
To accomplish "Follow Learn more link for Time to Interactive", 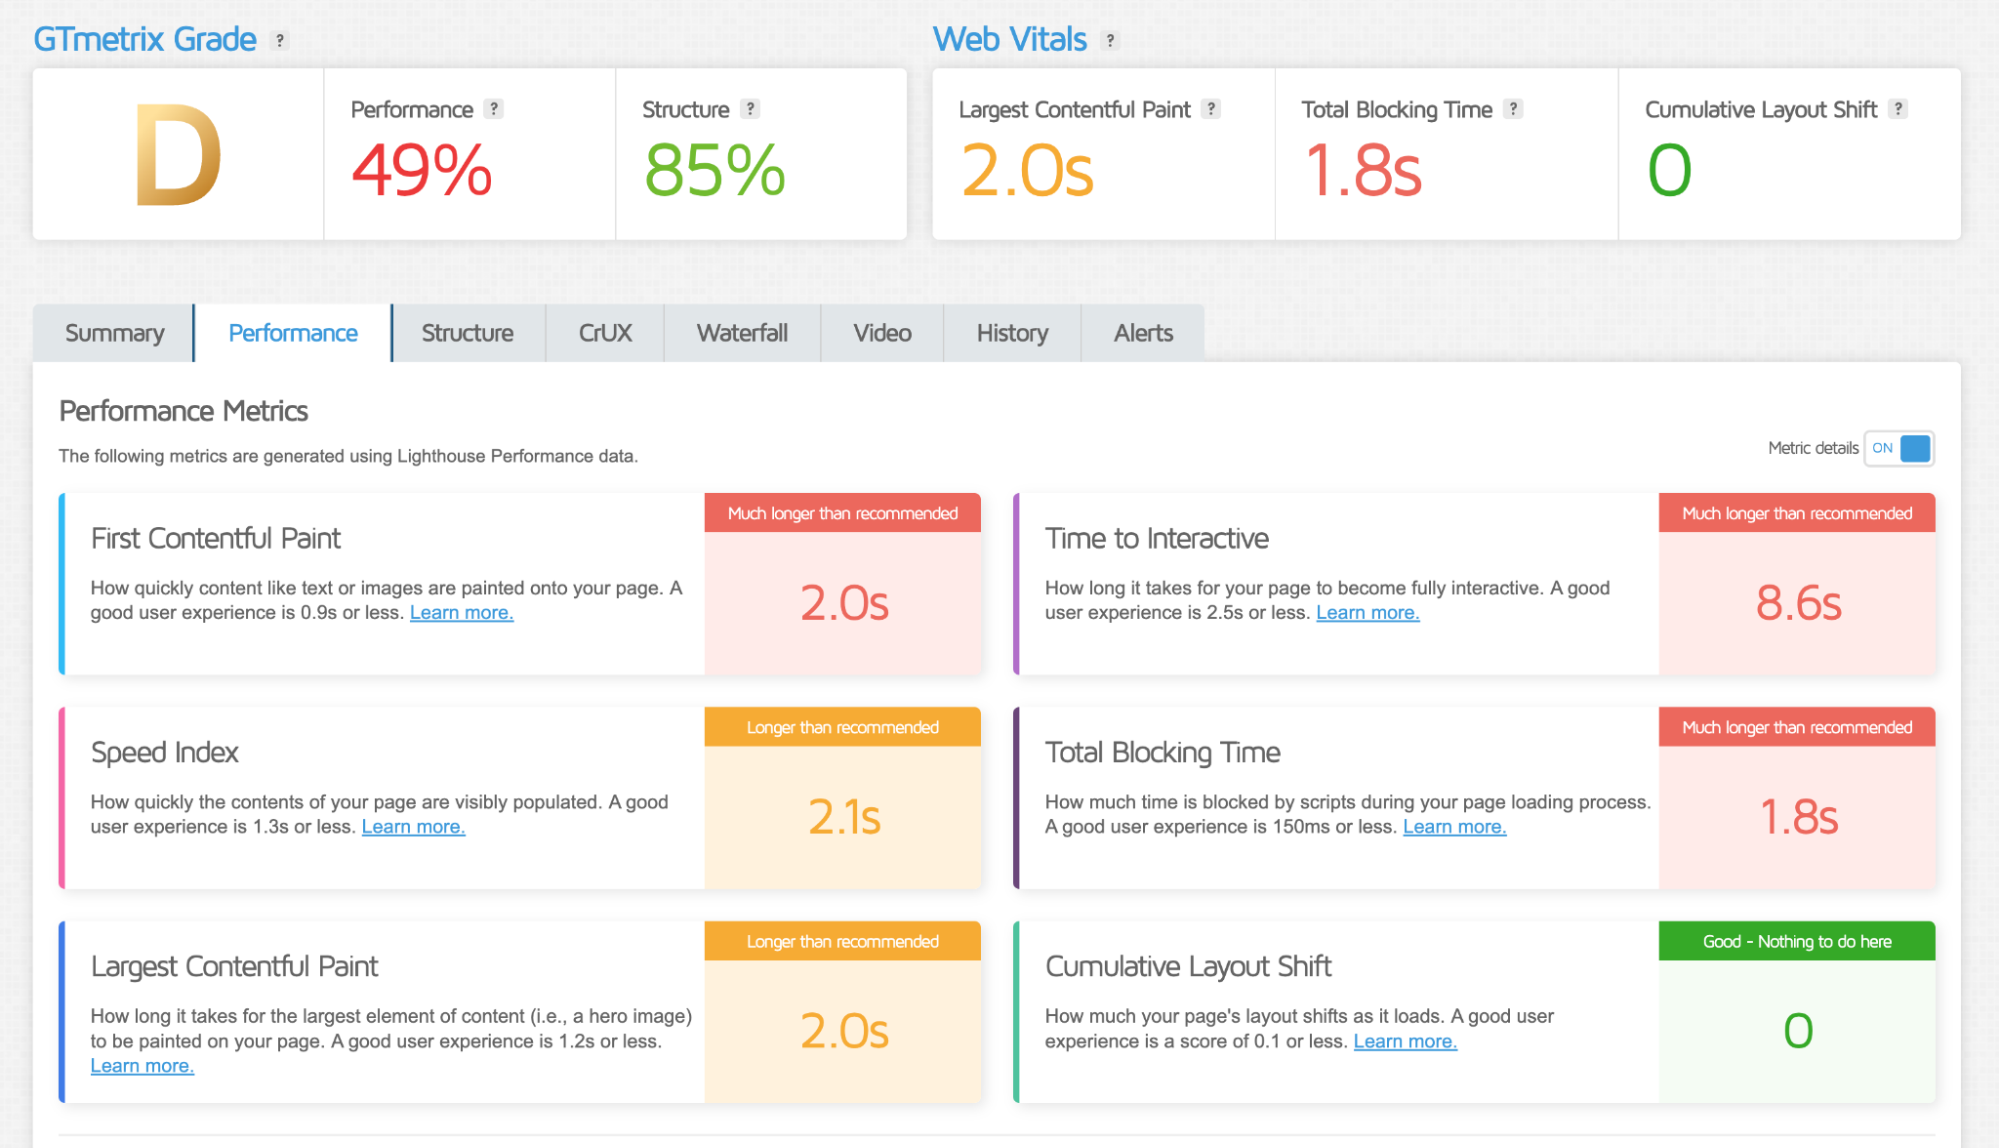I will click(x=1367, y=613).
